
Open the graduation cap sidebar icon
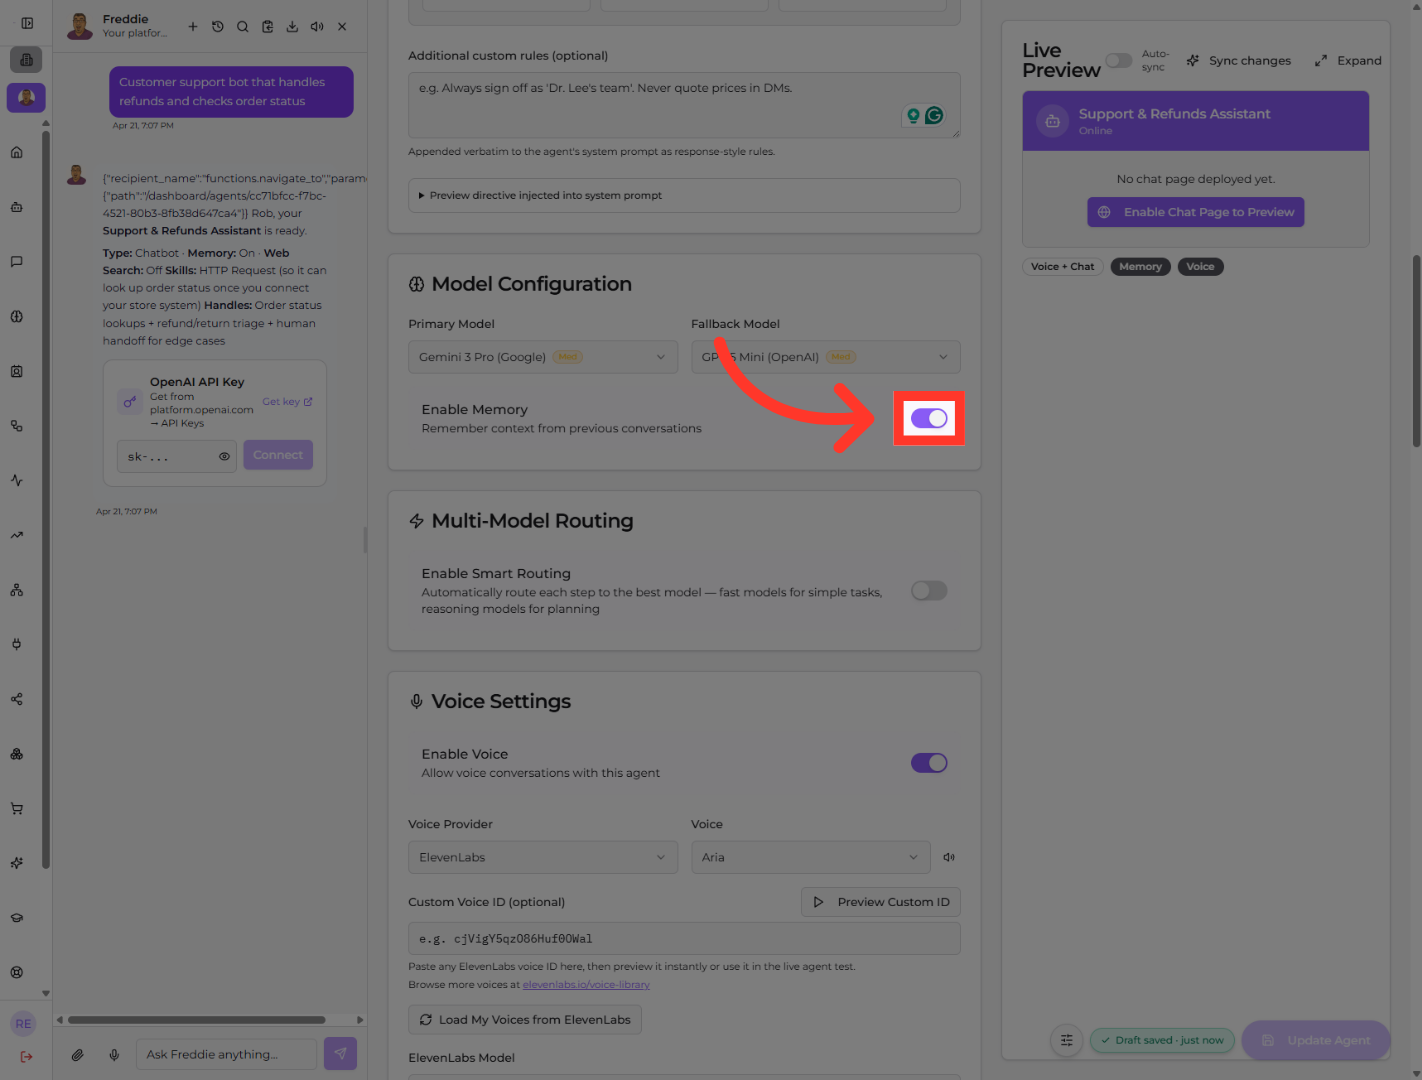tap(17, 918)
